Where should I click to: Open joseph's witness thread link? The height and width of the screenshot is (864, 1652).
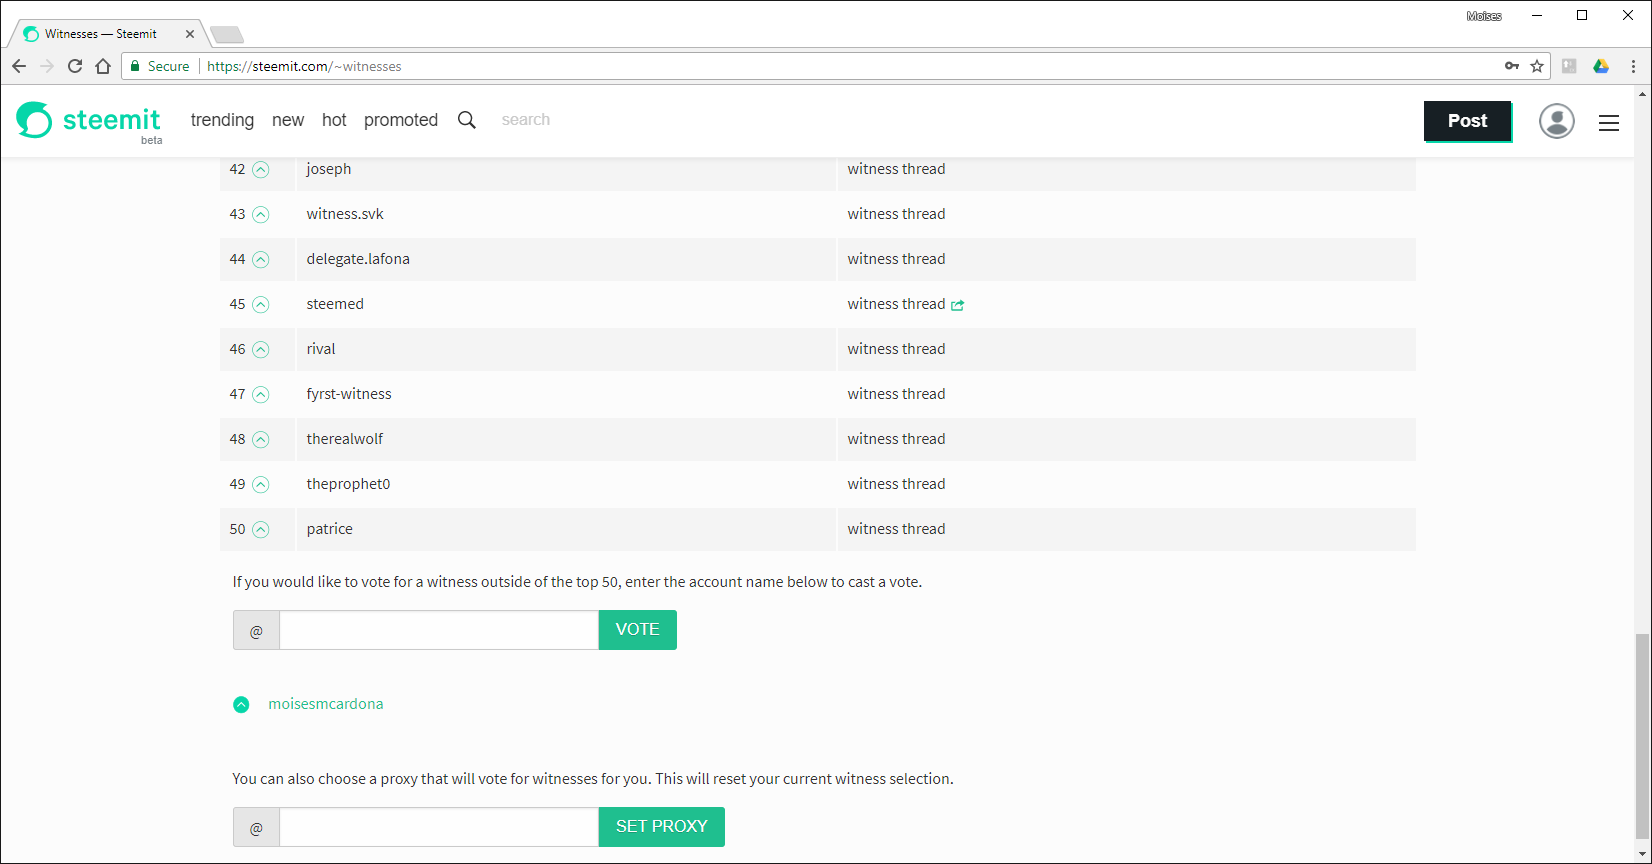[x=896, y=169]
